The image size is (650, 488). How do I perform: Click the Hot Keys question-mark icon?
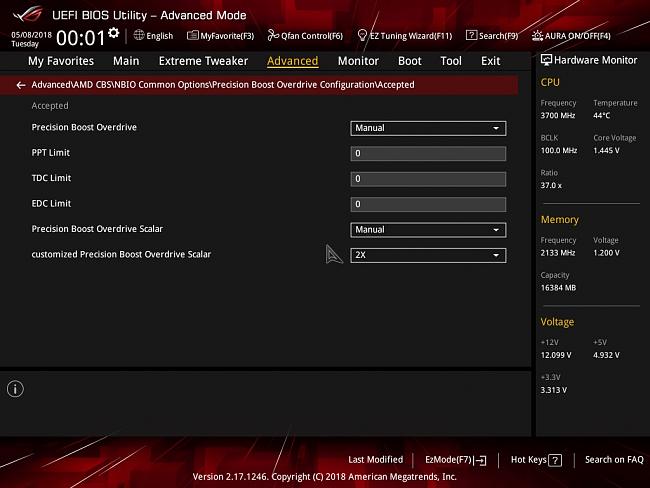pos(555,460)
